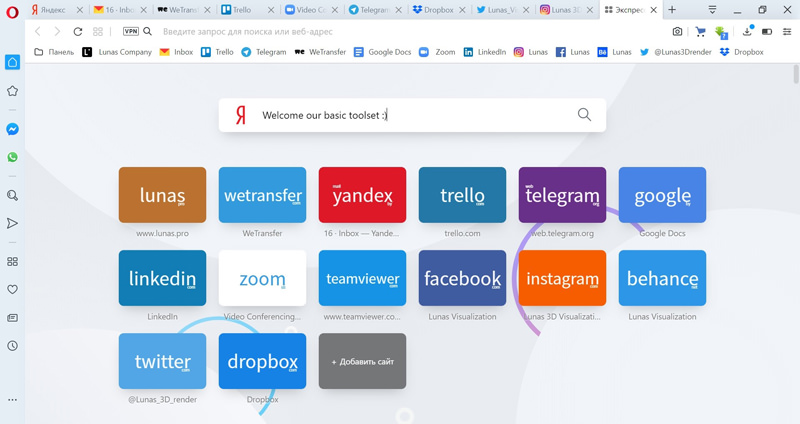
Task: Open the google speed dial tile
Action: [x=662, y=195]
